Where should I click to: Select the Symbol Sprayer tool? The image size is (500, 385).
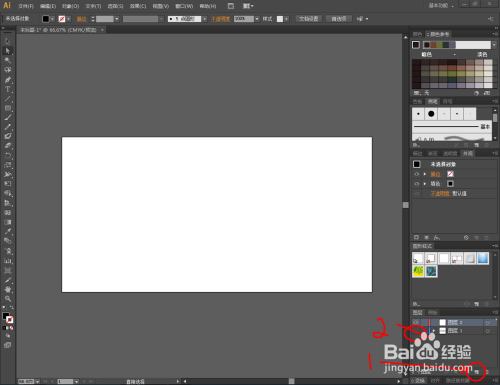[x=7, y=251]
